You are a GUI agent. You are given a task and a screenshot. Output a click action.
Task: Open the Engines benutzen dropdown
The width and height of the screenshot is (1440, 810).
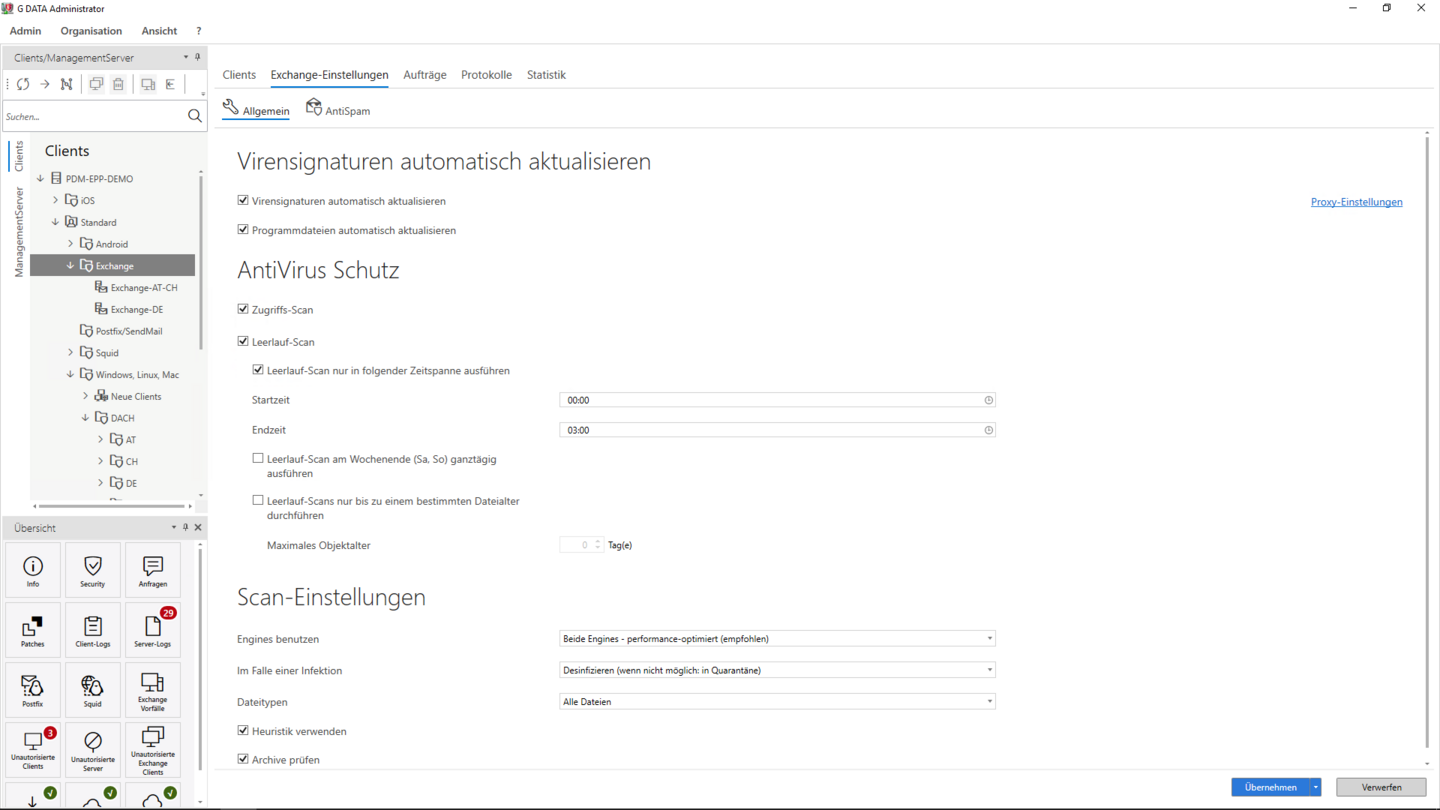[x=777, y=639]
